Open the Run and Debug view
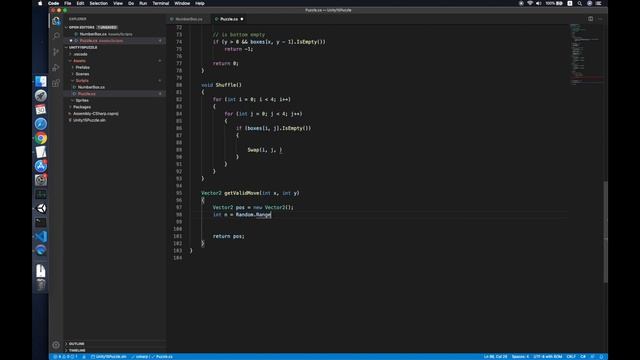This screenshot has width=640, height=360. point(56,67)
